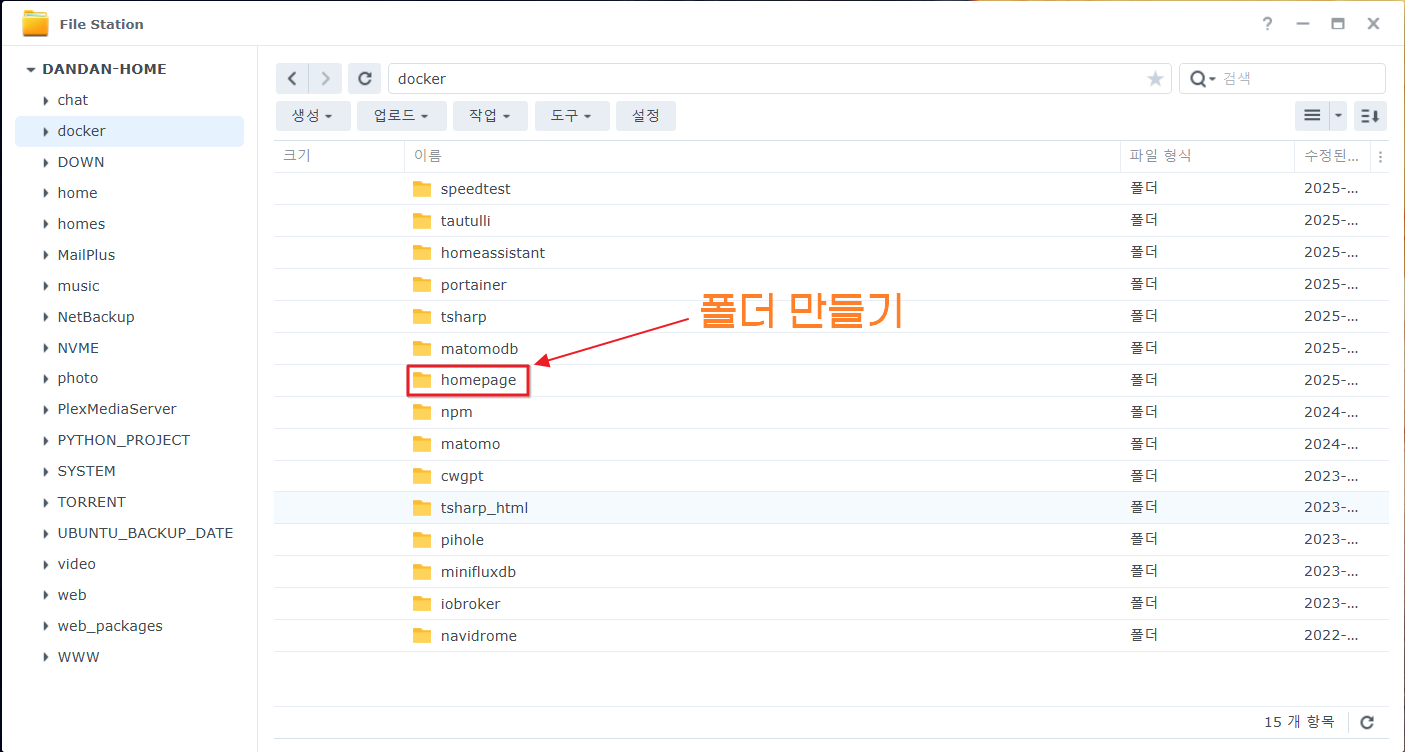
Task: Go forward with the right arrow button
Action: (x=325, y=79)
